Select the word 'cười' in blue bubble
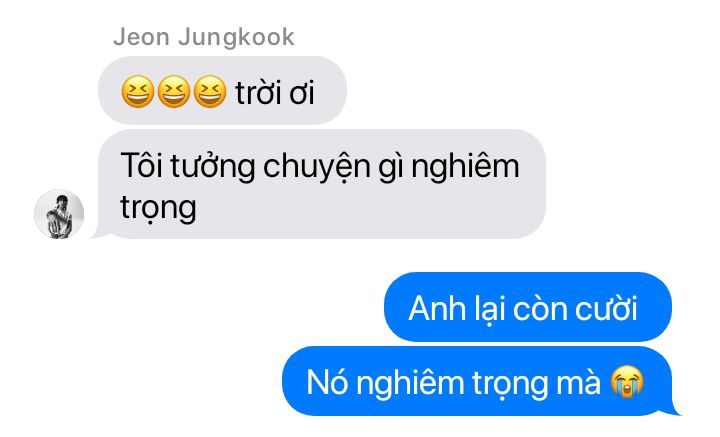 click(x=606, y=308)
